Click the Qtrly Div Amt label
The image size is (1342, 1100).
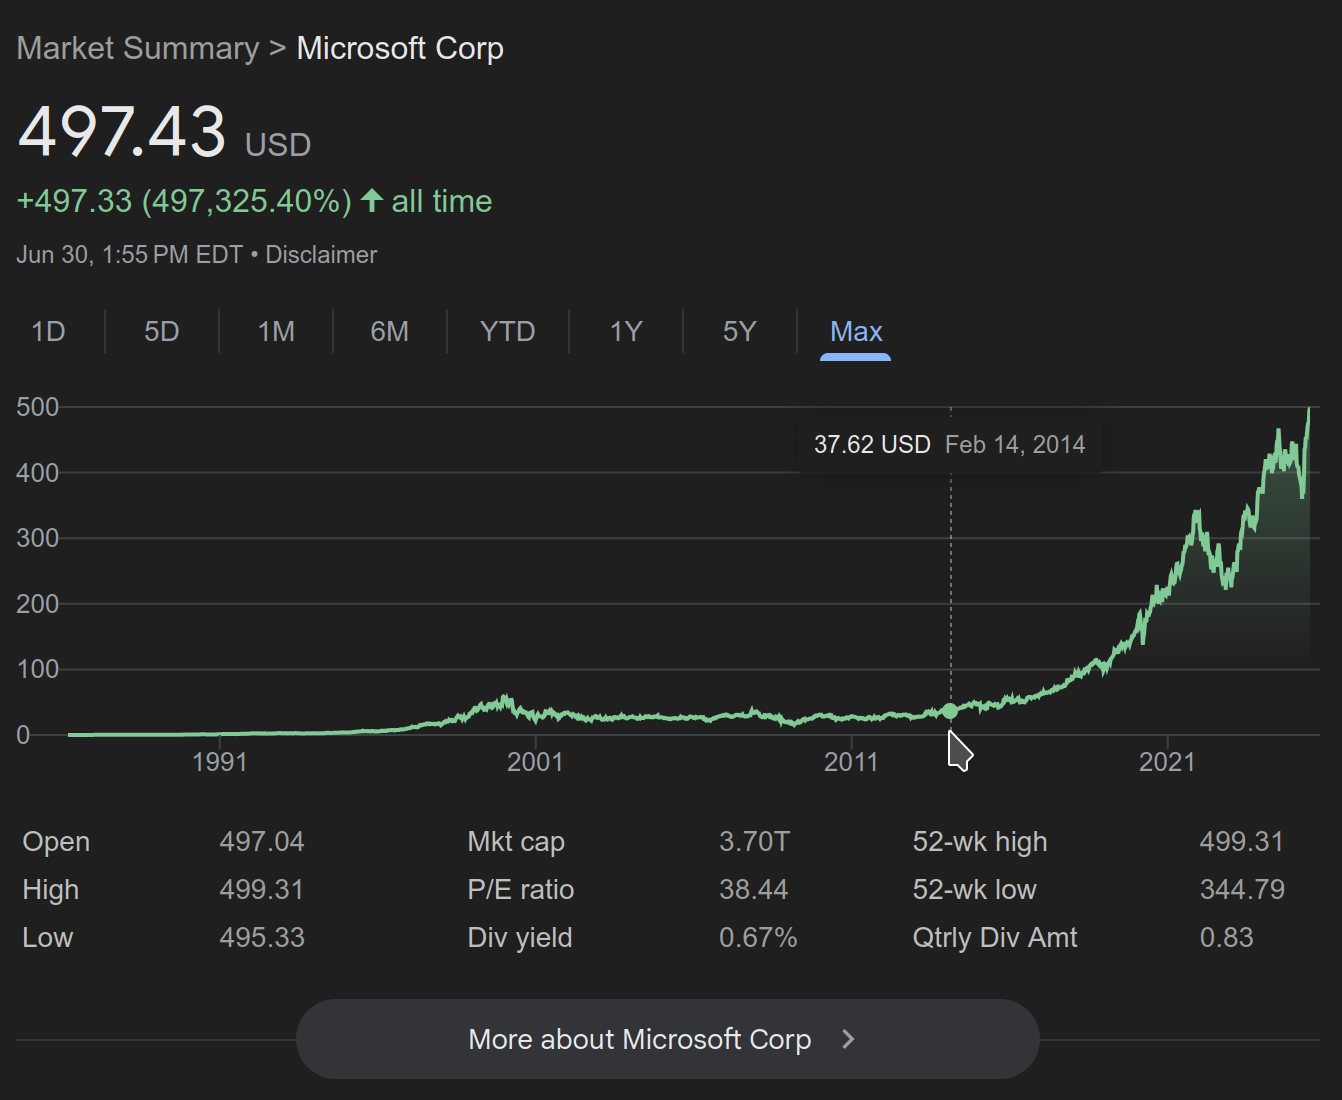pos(995,938)
